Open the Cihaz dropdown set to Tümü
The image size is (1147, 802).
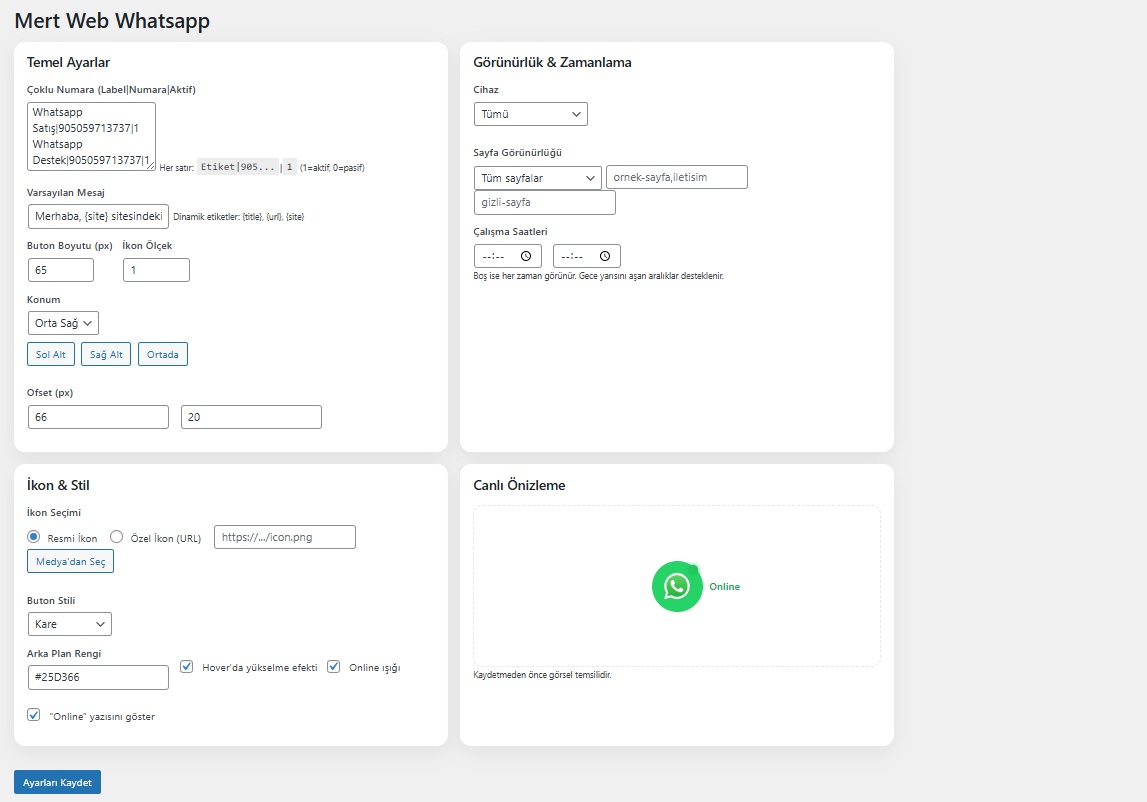531,114
